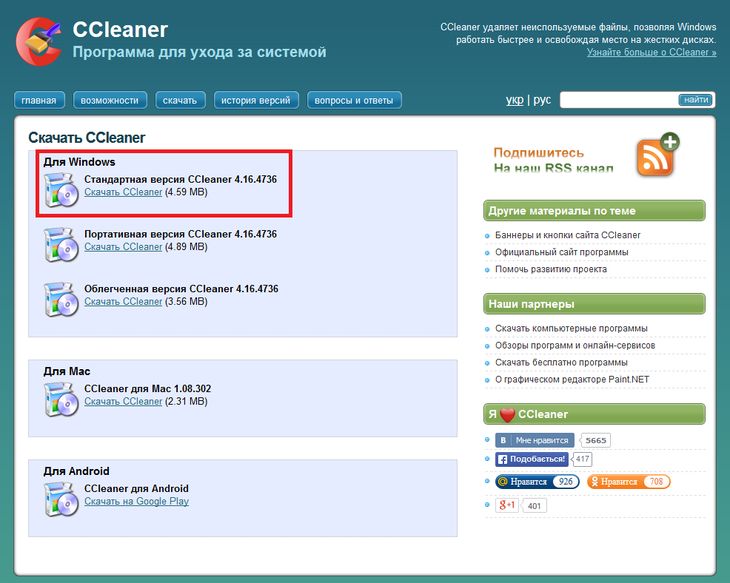Click the CCleaner logo icon in header
Screen dimensions: 730x583
click(38, 40)
